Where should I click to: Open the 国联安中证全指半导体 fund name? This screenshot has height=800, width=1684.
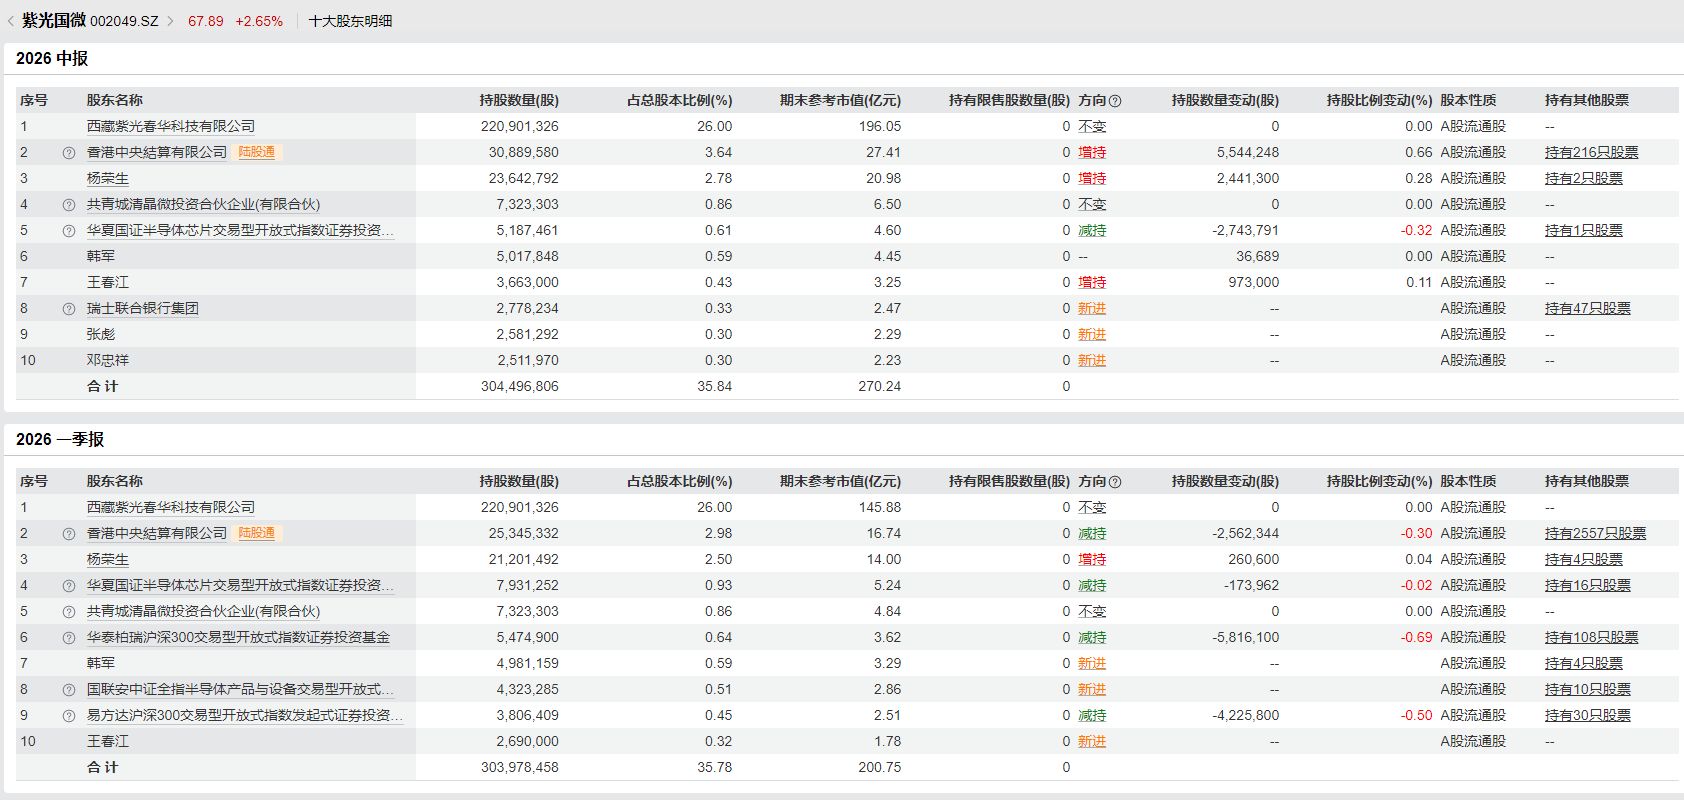pos(240,689)
